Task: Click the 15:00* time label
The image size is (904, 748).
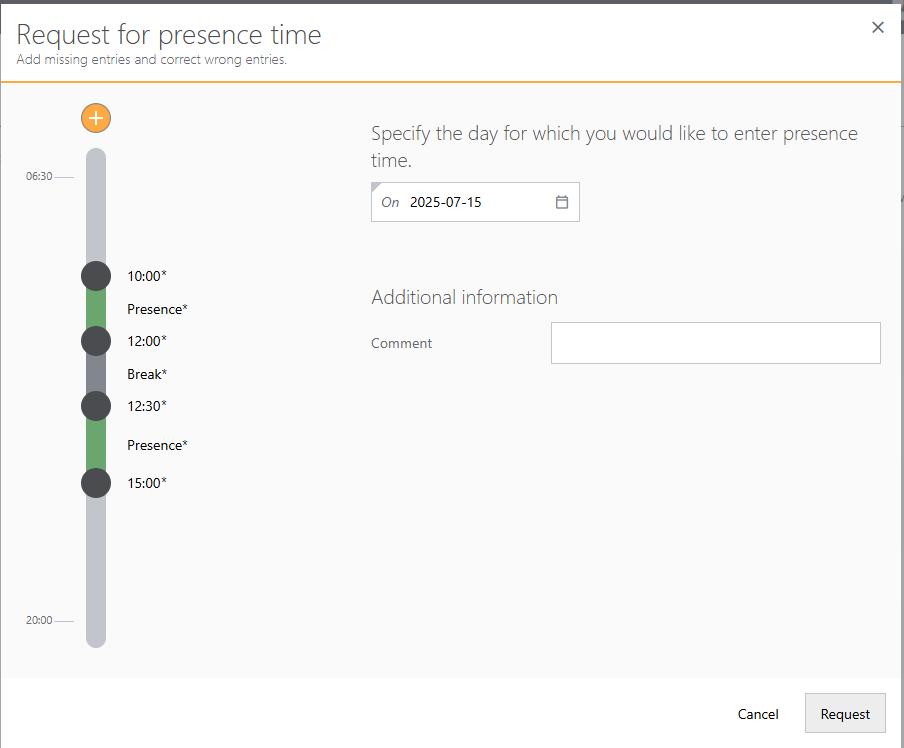Action: tap(147, 483)
